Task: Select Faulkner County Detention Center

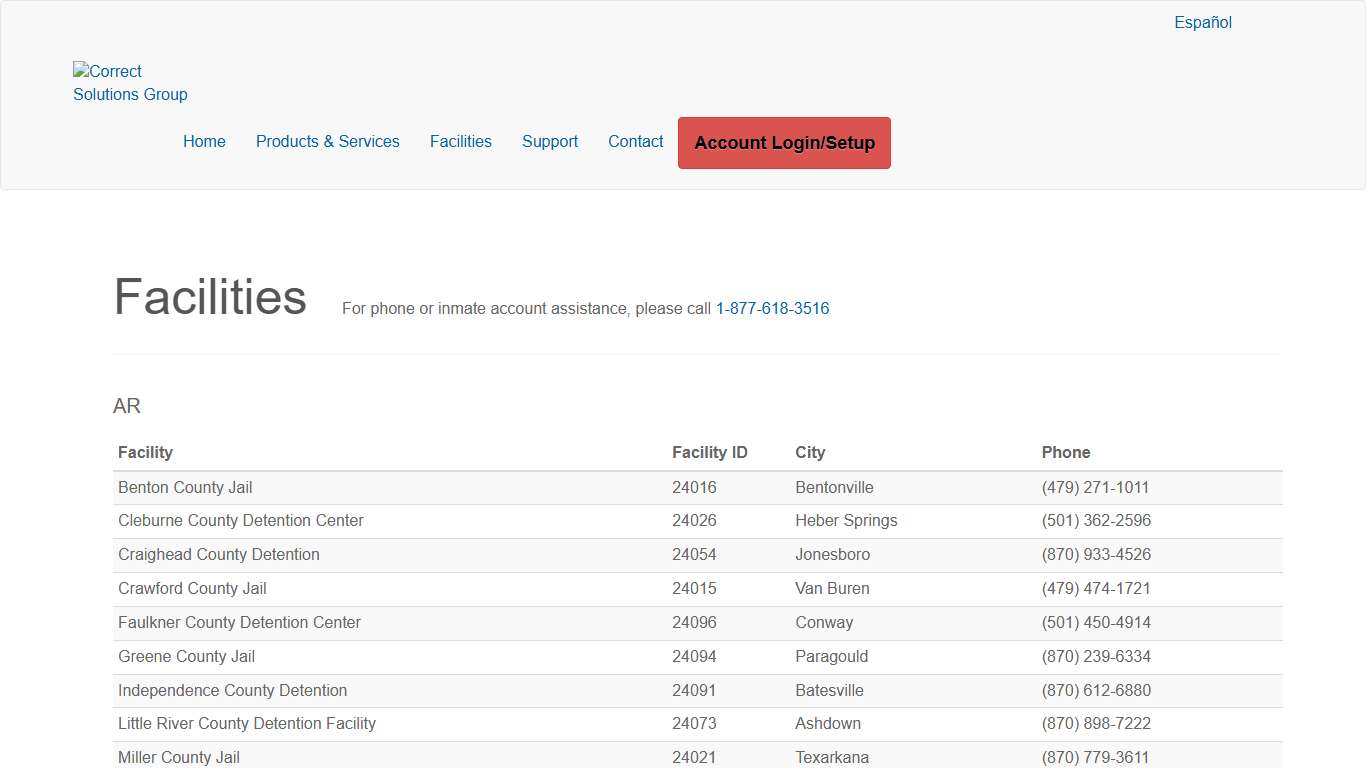Action: click(x=239, y=622)
